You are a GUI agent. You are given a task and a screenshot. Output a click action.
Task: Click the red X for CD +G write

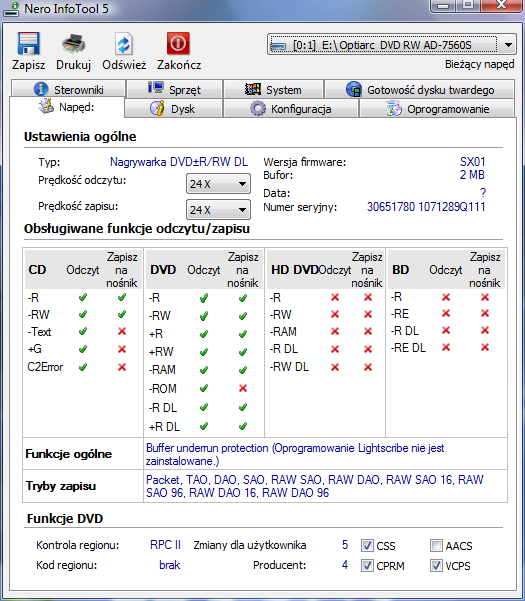122,349
